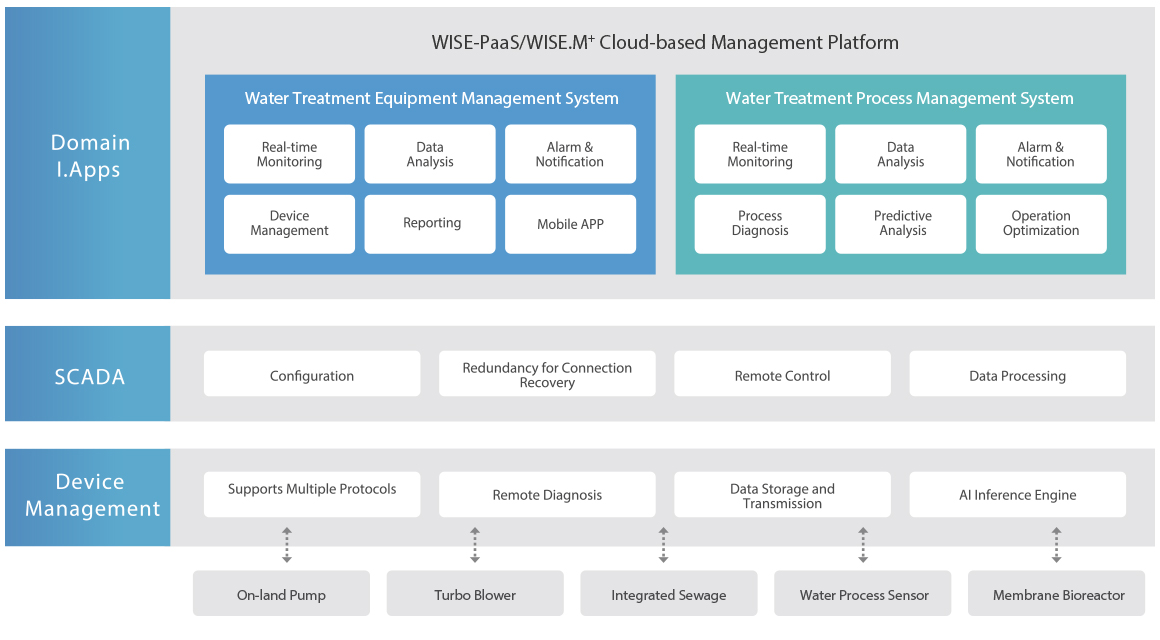Select Water Treatment Process Management System heading
Image resolution: width=1160 pixels, height=640 pixels.
(899, 98)
